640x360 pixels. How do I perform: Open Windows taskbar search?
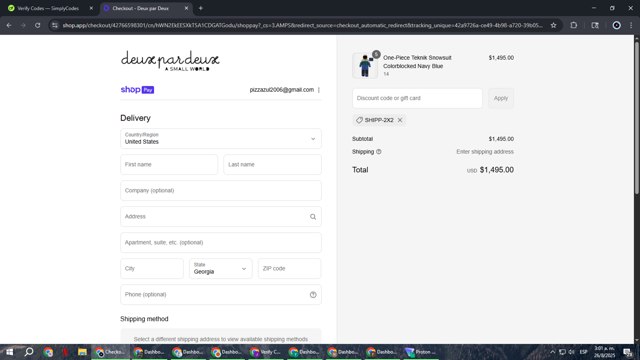pyautogui.click(x=29, y=352)
